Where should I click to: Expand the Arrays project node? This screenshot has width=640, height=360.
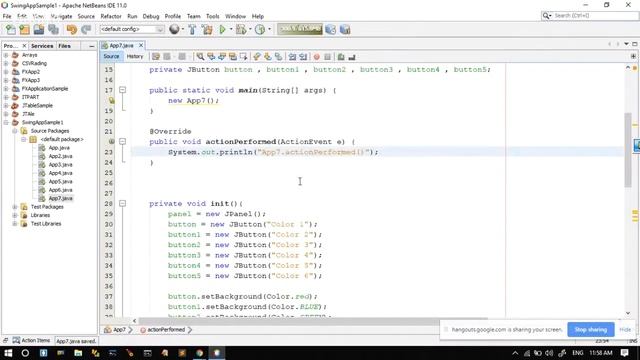point(6,55)
